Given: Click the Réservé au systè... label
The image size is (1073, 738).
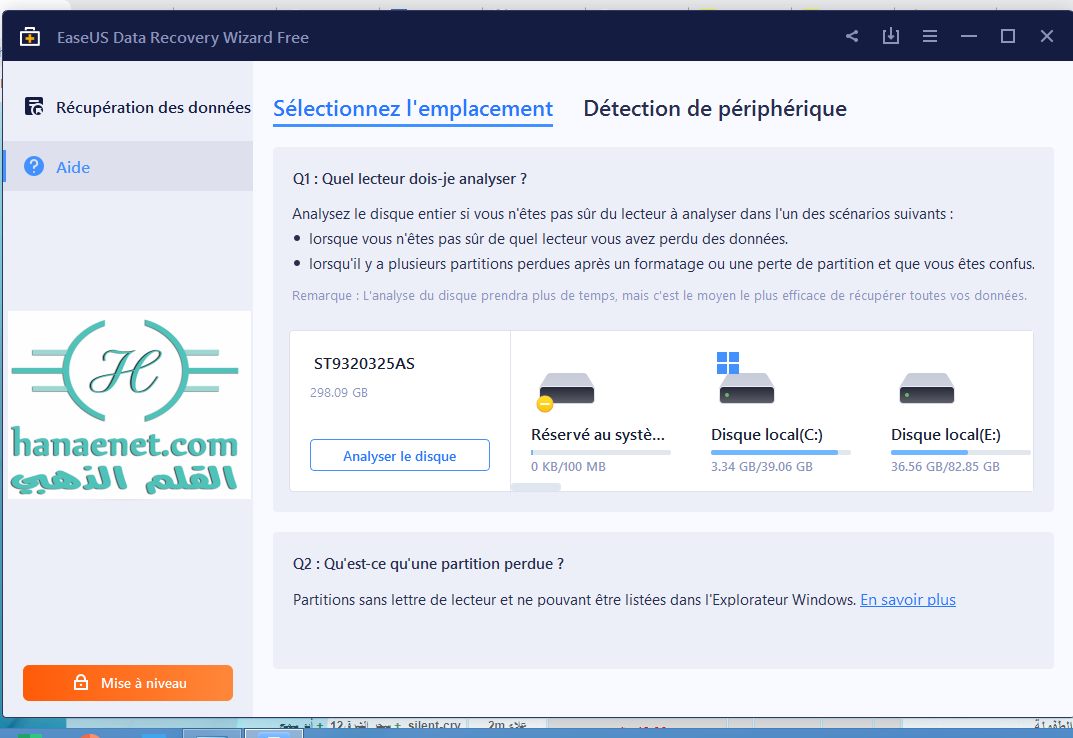Looking at the screenshot, I should pyautogui.click(x=598, y=435).
